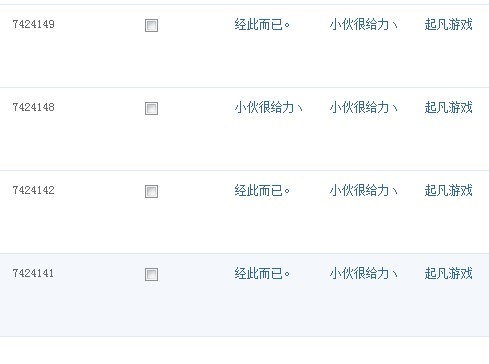Open 经此而已。 link in row 7424141
Viewport: 489px width, 364px height.
(x=262, y=273)
